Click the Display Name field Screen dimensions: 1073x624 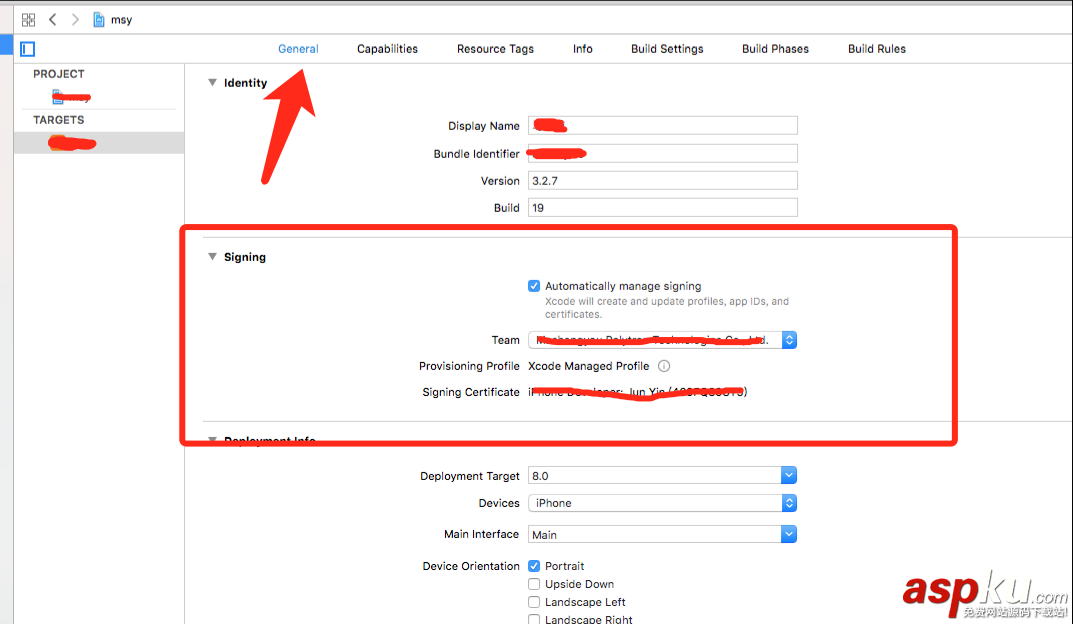click(x=662, y=126)
